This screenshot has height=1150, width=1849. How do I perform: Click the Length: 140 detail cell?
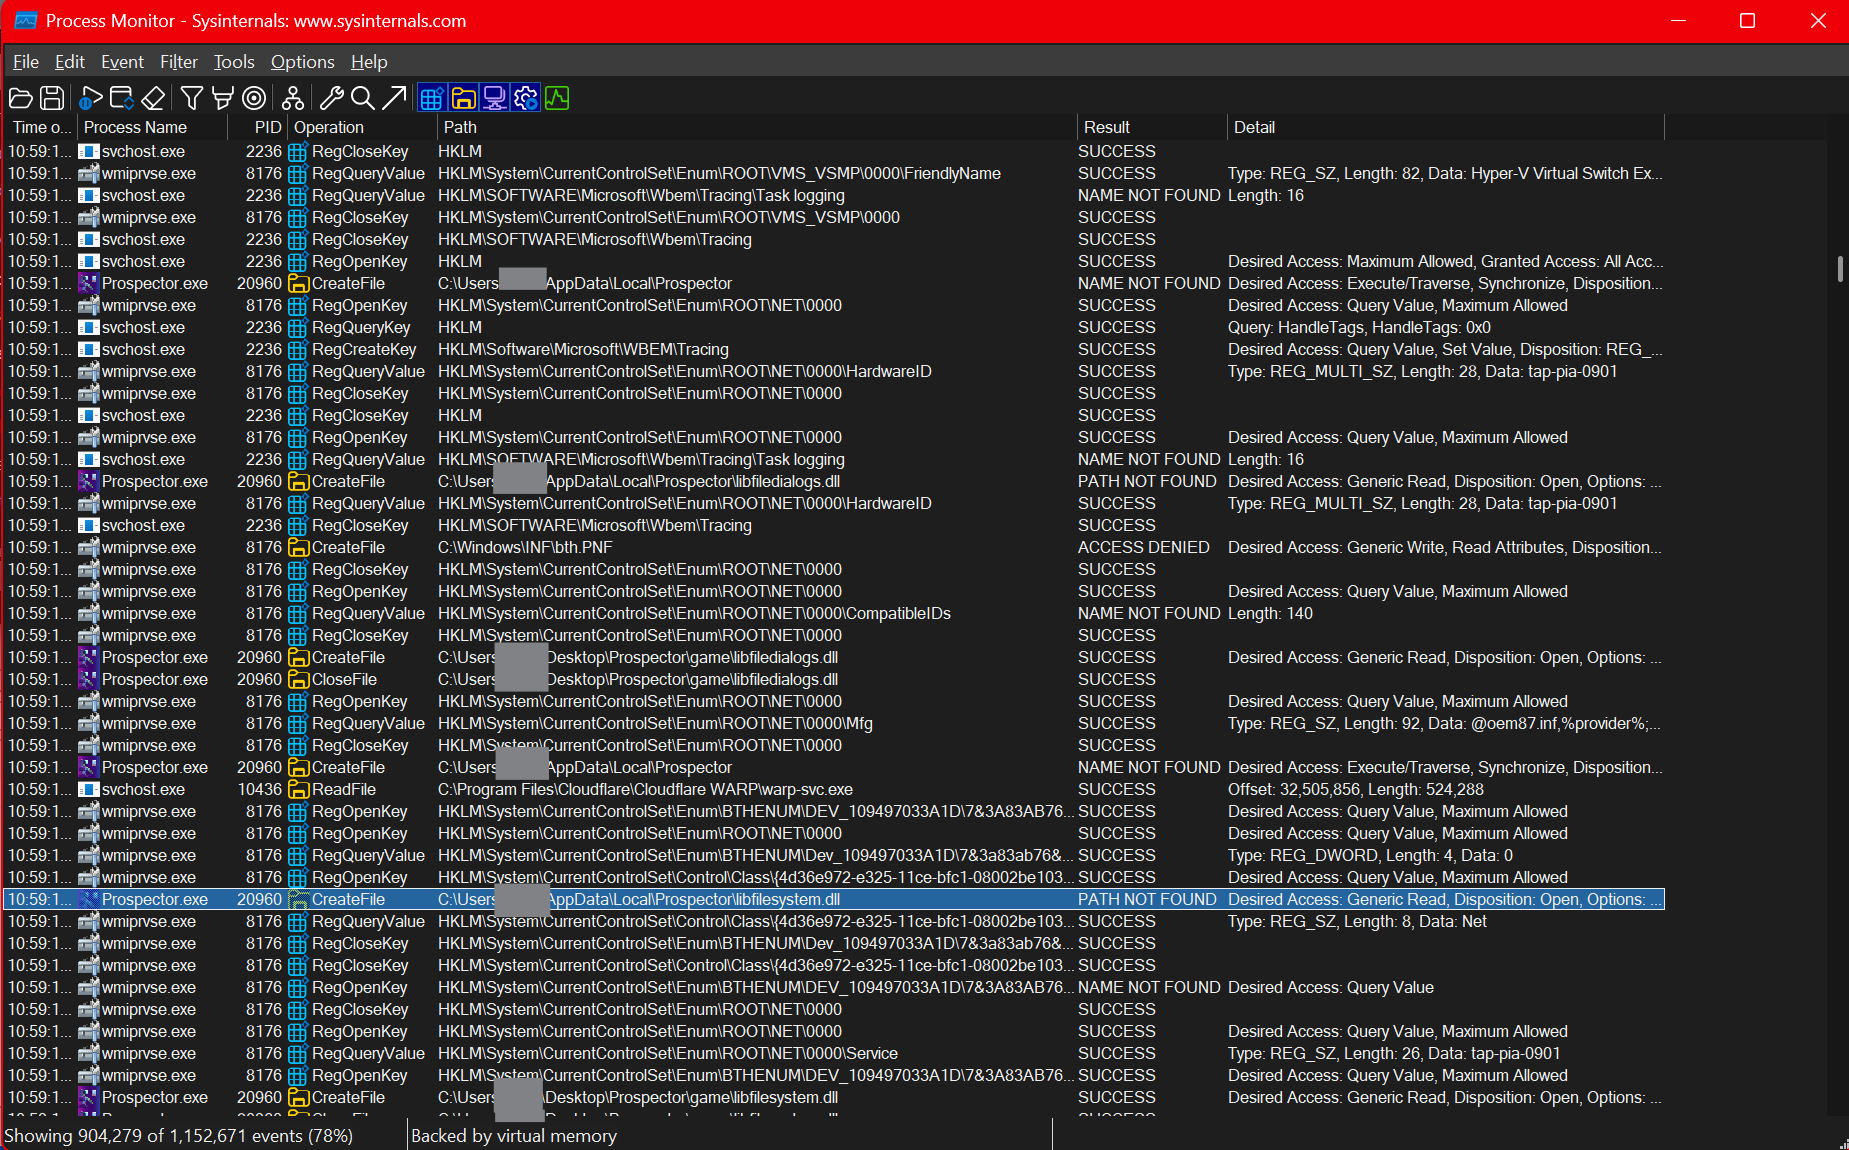1270,613
